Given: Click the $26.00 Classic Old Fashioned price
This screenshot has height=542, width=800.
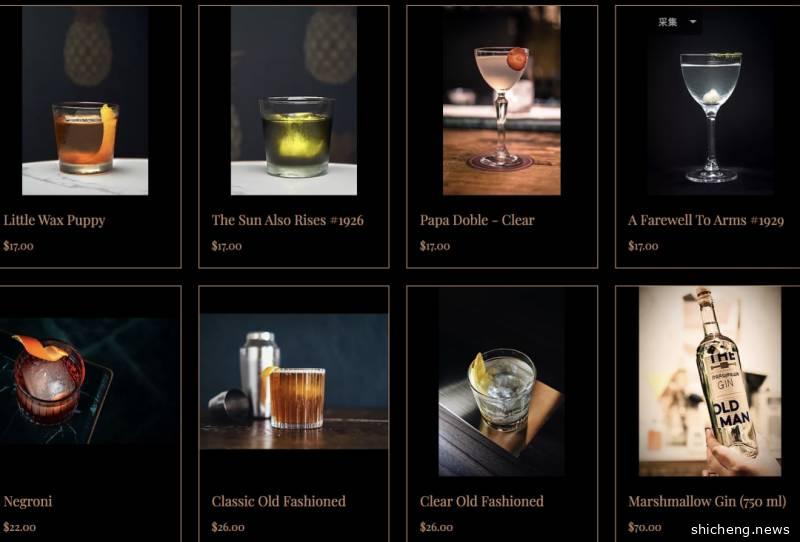Looking at the screenshot, I should tap(228, 527).
